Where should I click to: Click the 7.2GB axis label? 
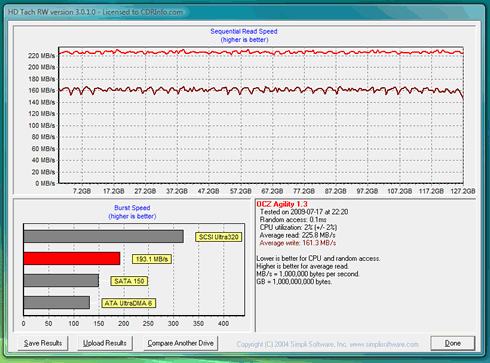point(82,191)
